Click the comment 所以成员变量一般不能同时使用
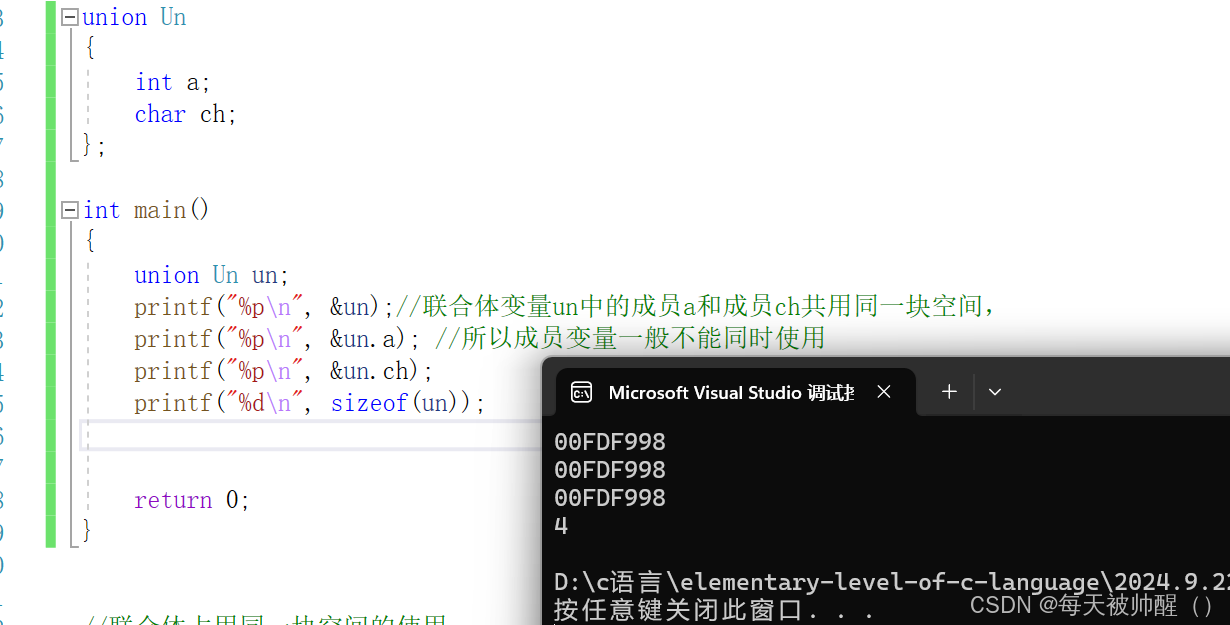 point(630,339)
